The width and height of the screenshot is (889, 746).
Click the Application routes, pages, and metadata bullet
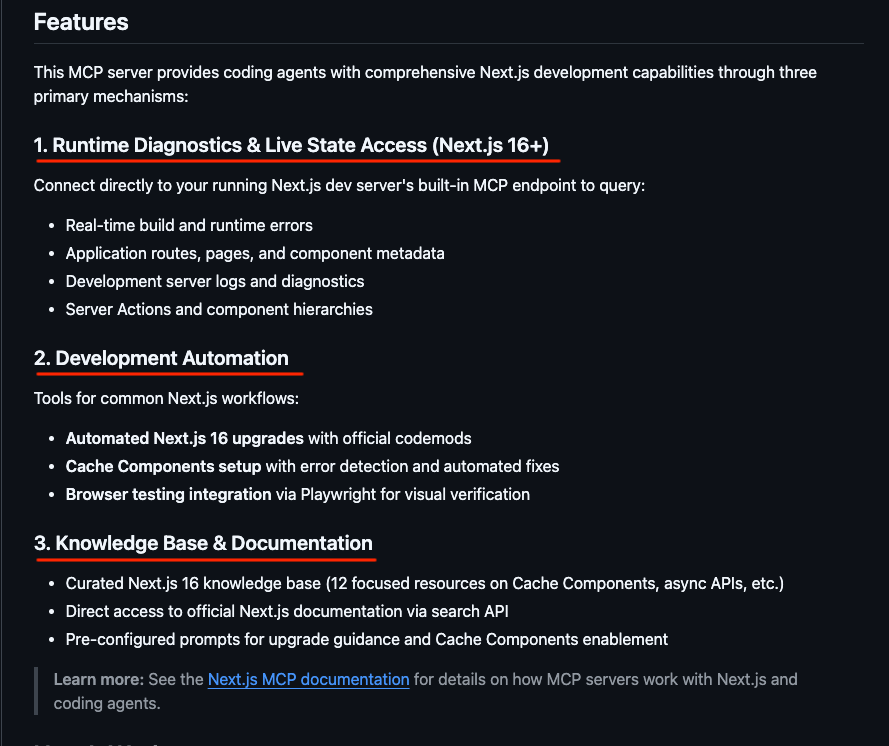coord(255,253)
